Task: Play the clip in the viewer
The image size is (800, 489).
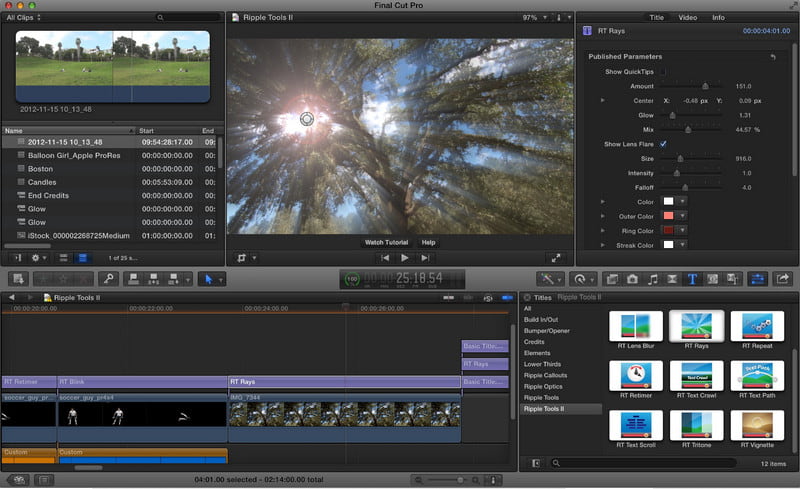Action: (x=405, y=258)
